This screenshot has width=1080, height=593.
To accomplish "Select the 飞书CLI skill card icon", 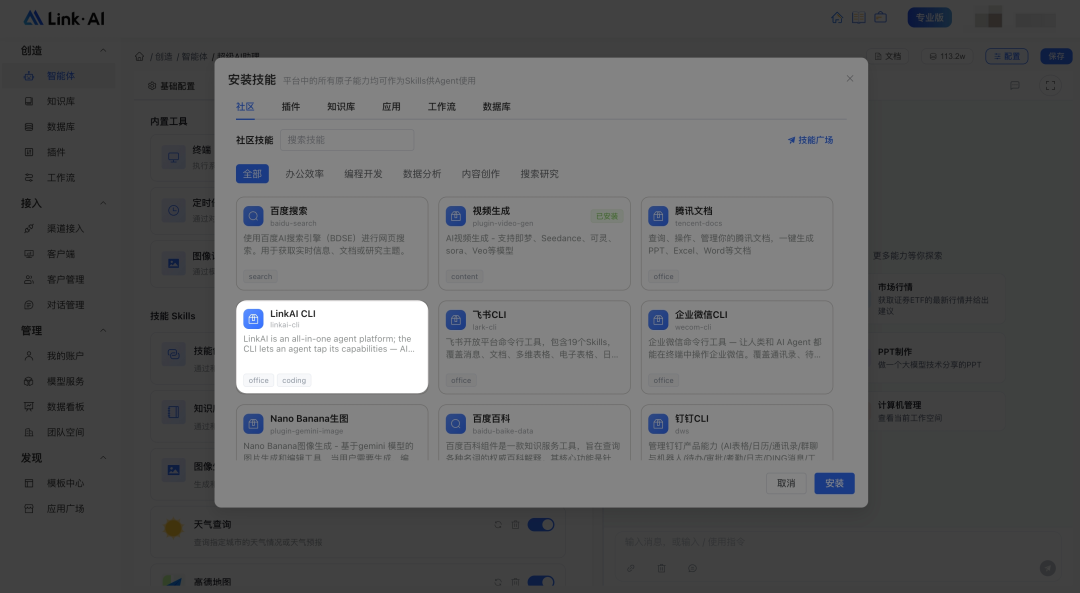I will [x=456, y=320].
